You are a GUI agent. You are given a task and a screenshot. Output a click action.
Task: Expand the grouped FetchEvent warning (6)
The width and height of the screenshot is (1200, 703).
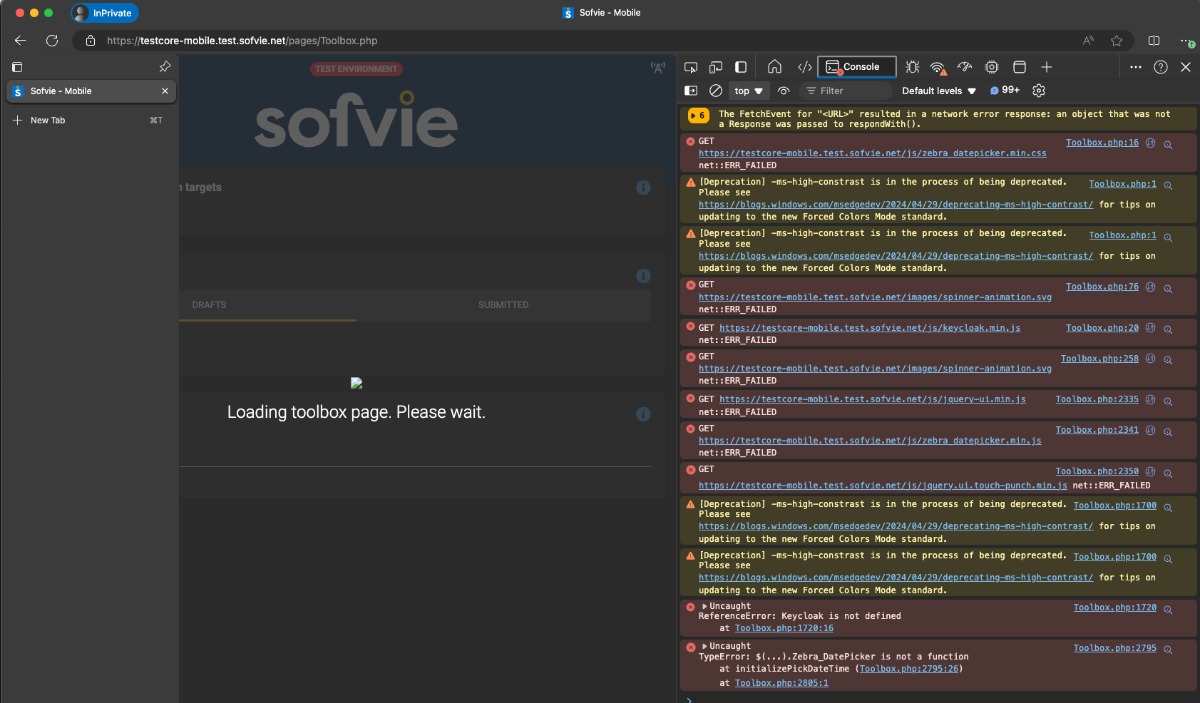click(x=698, y=115)
